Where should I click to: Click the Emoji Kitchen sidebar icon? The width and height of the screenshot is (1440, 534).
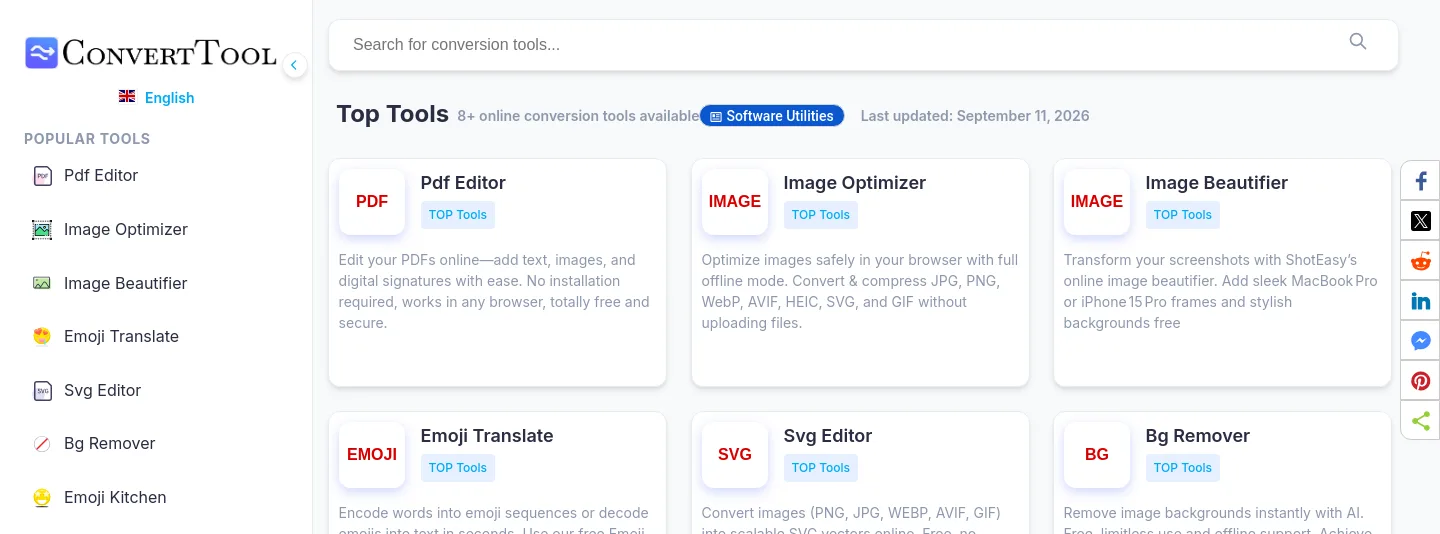click(x=42, y=498)
